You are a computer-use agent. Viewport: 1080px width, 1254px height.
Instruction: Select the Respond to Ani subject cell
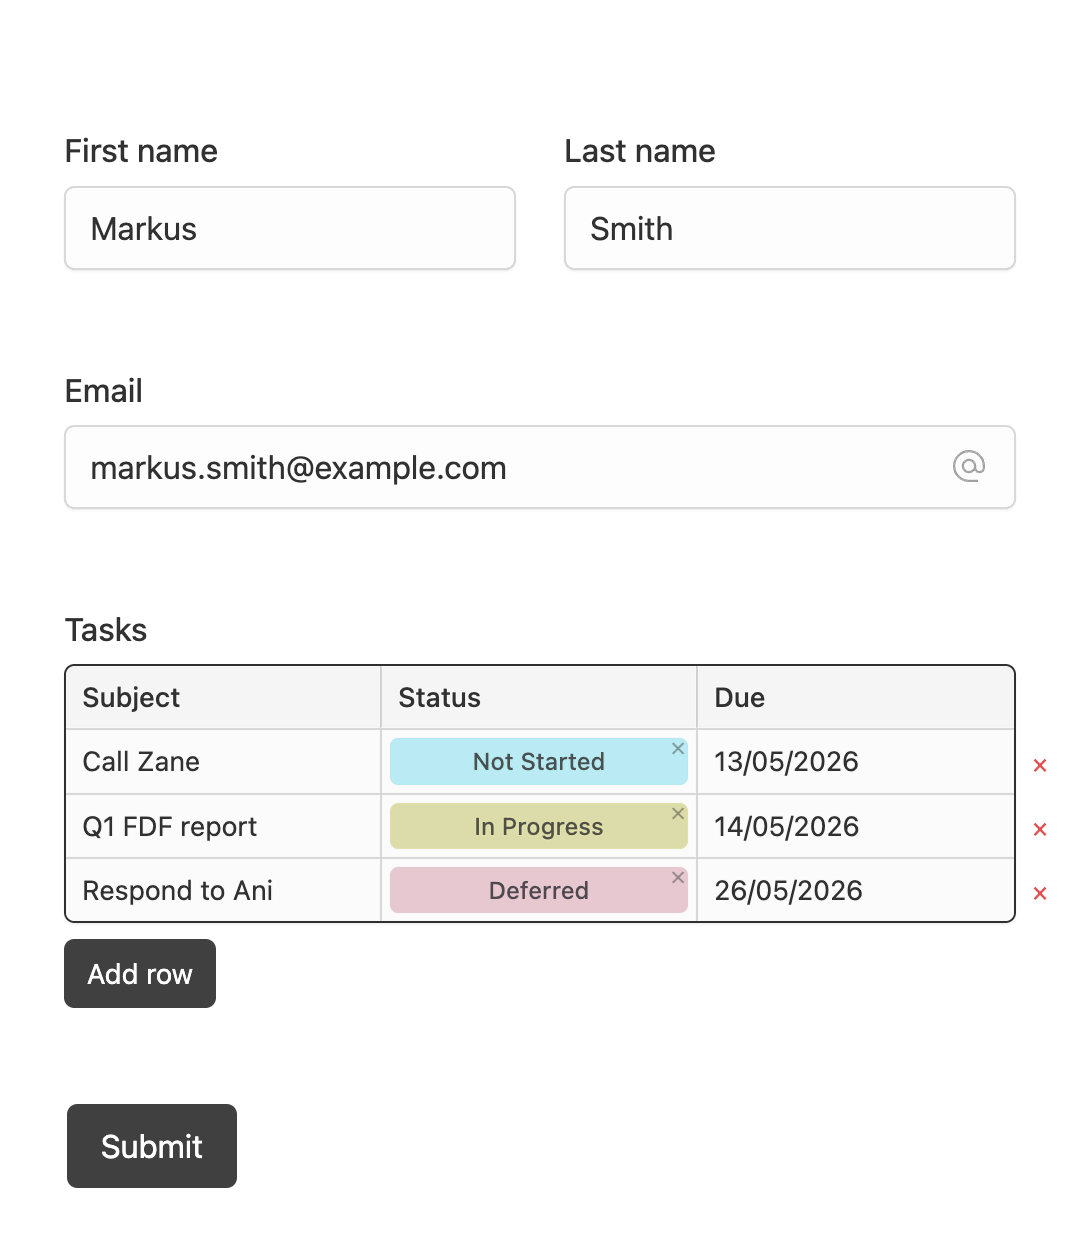point(223,890)
